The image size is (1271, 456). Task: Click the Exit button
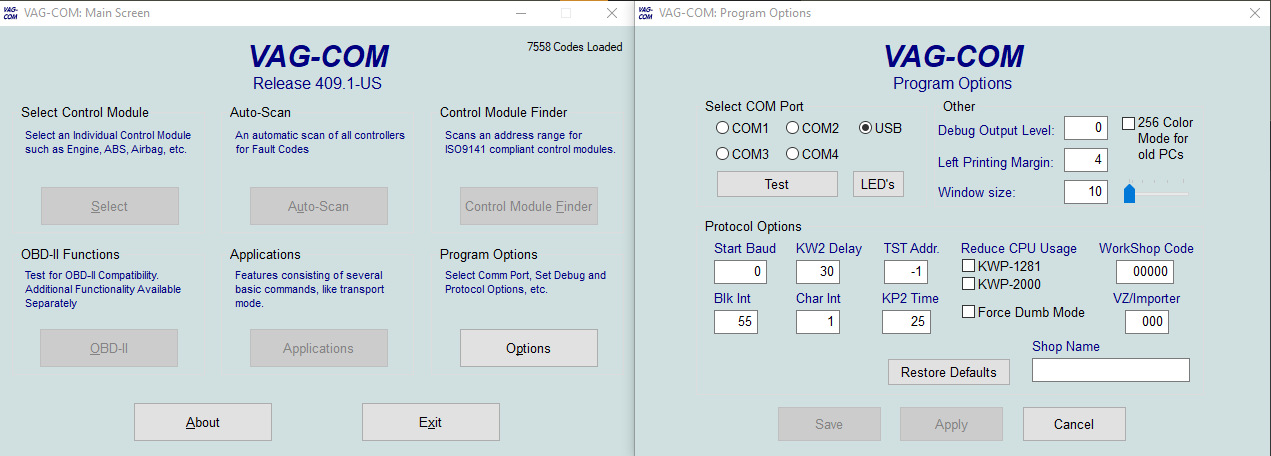point(430,422)
